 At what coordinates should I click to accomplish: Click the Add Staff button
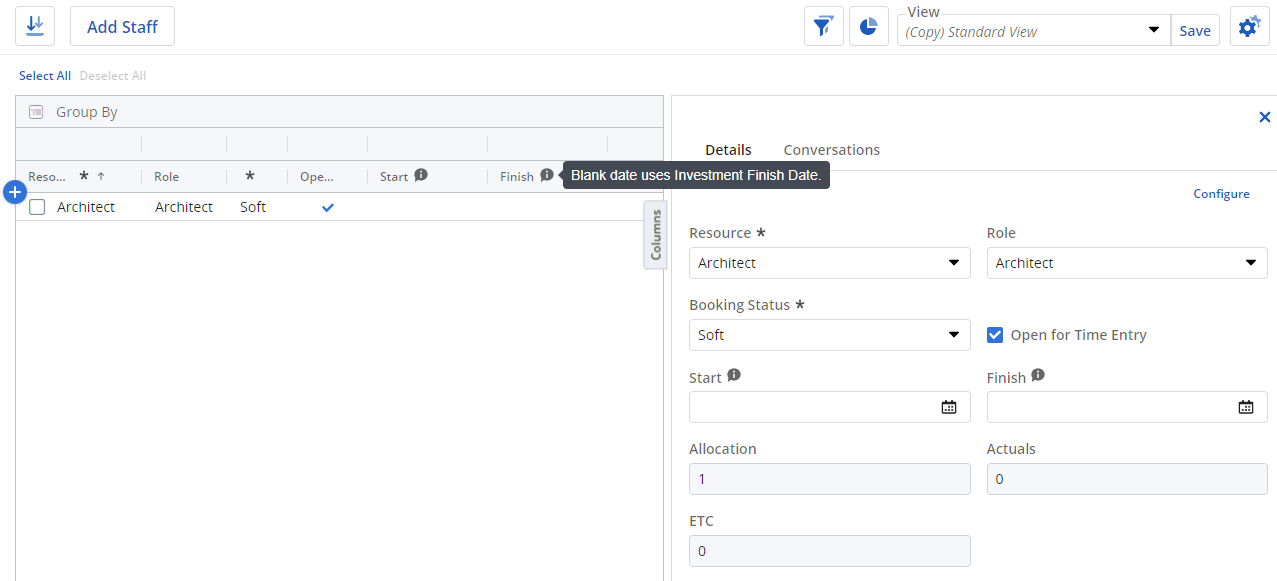point(122,27)
